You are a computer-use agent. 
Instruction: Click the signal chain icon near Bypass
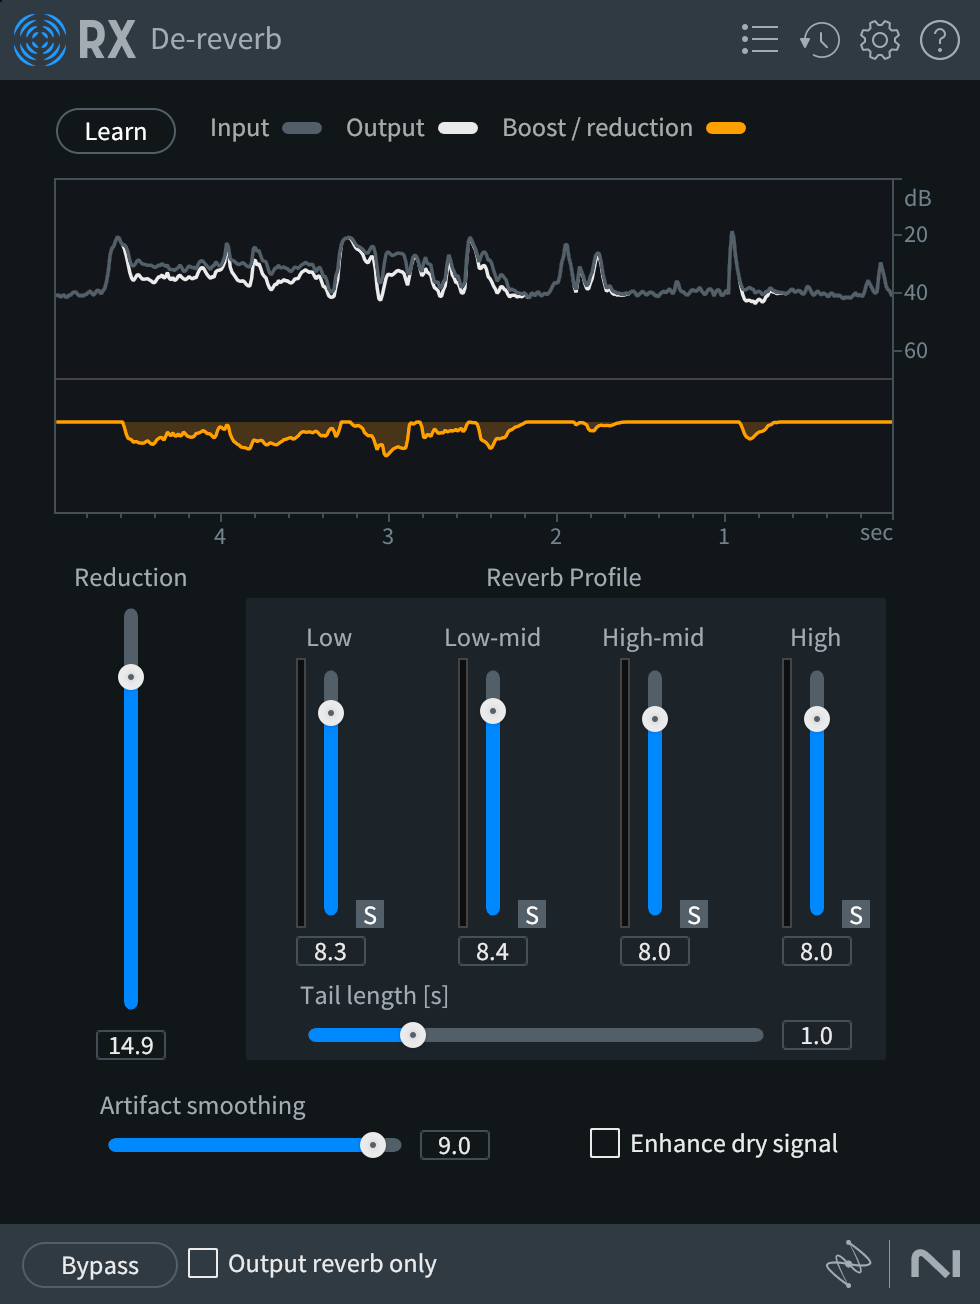pos(848,1264)
